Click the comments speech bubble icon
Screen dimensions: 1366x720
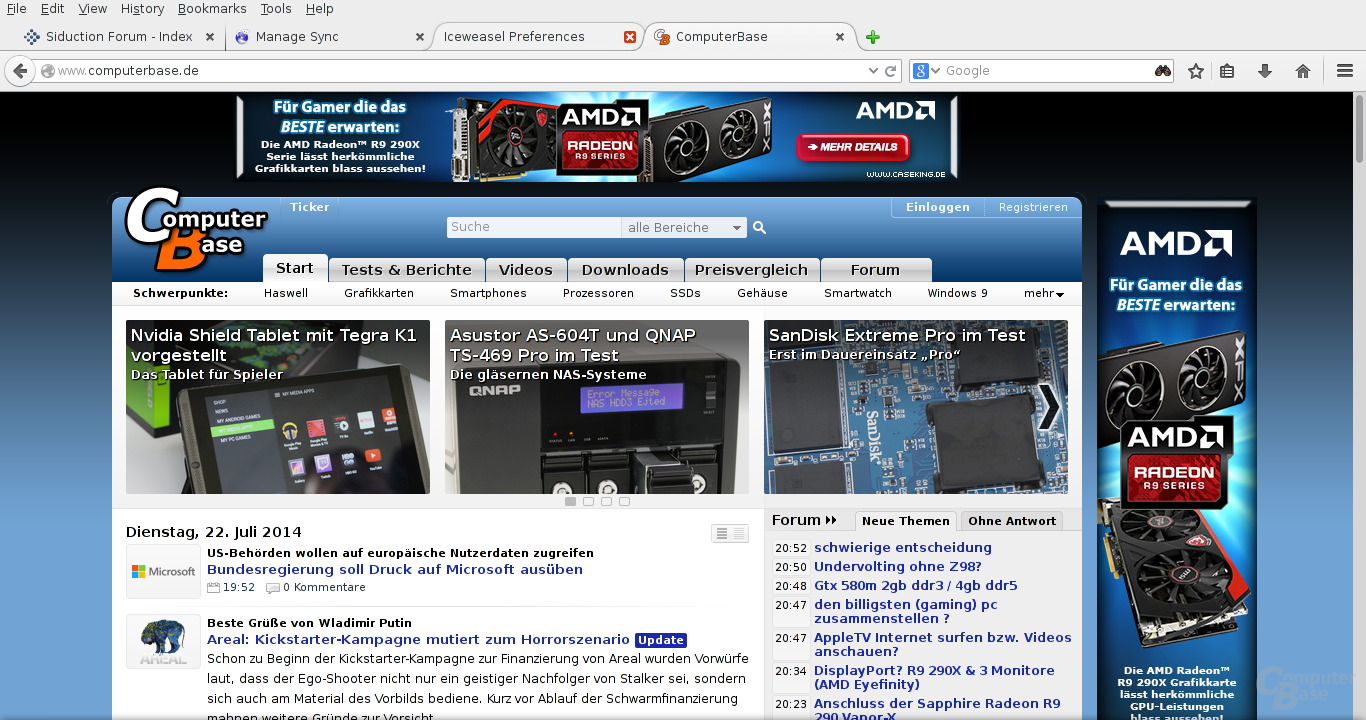pos(273,588)
